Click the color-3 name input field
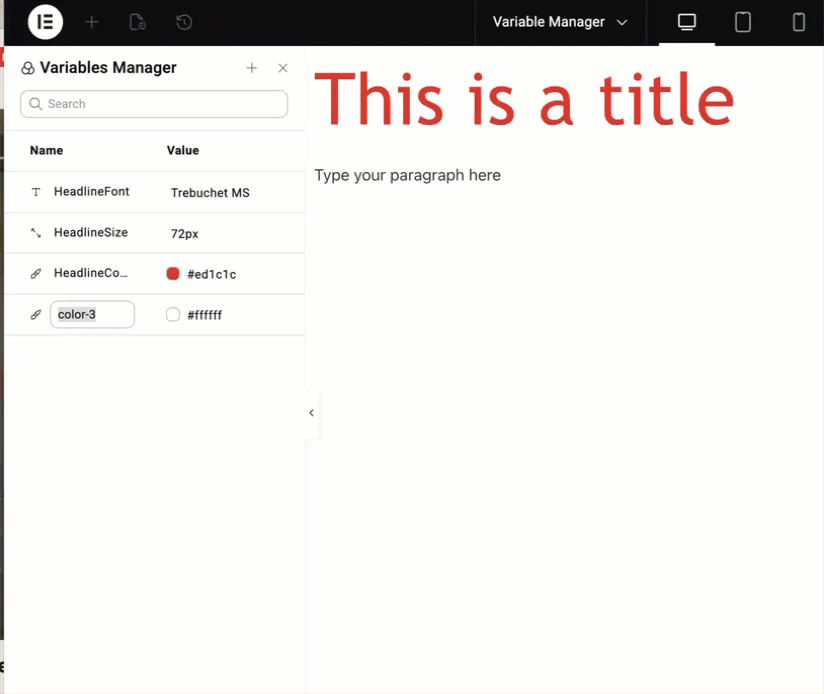 [92, 315]
